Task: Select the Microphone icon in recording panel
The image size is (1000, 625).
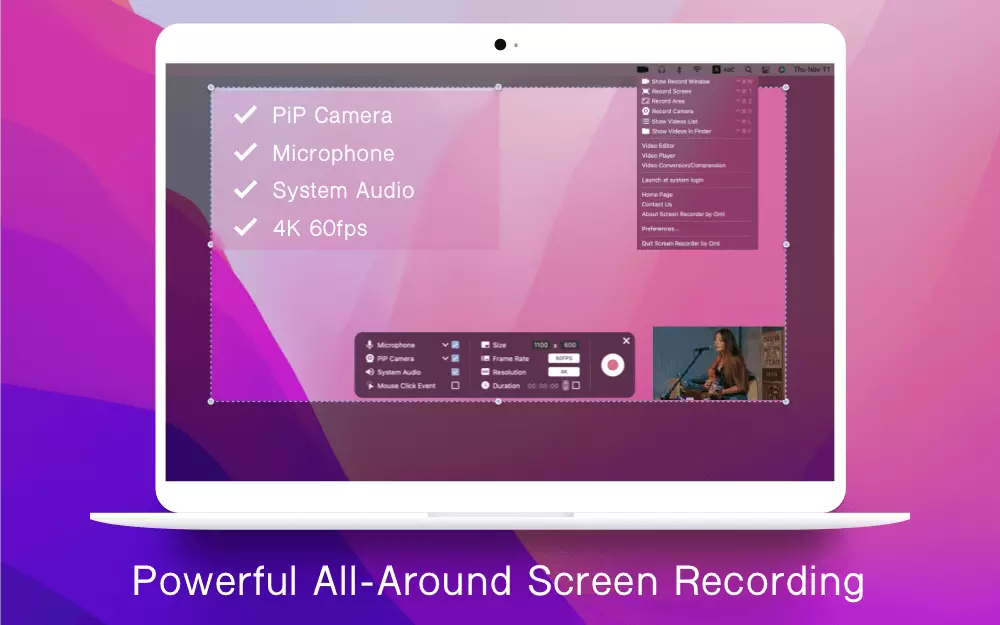Action: click(369, 343)
